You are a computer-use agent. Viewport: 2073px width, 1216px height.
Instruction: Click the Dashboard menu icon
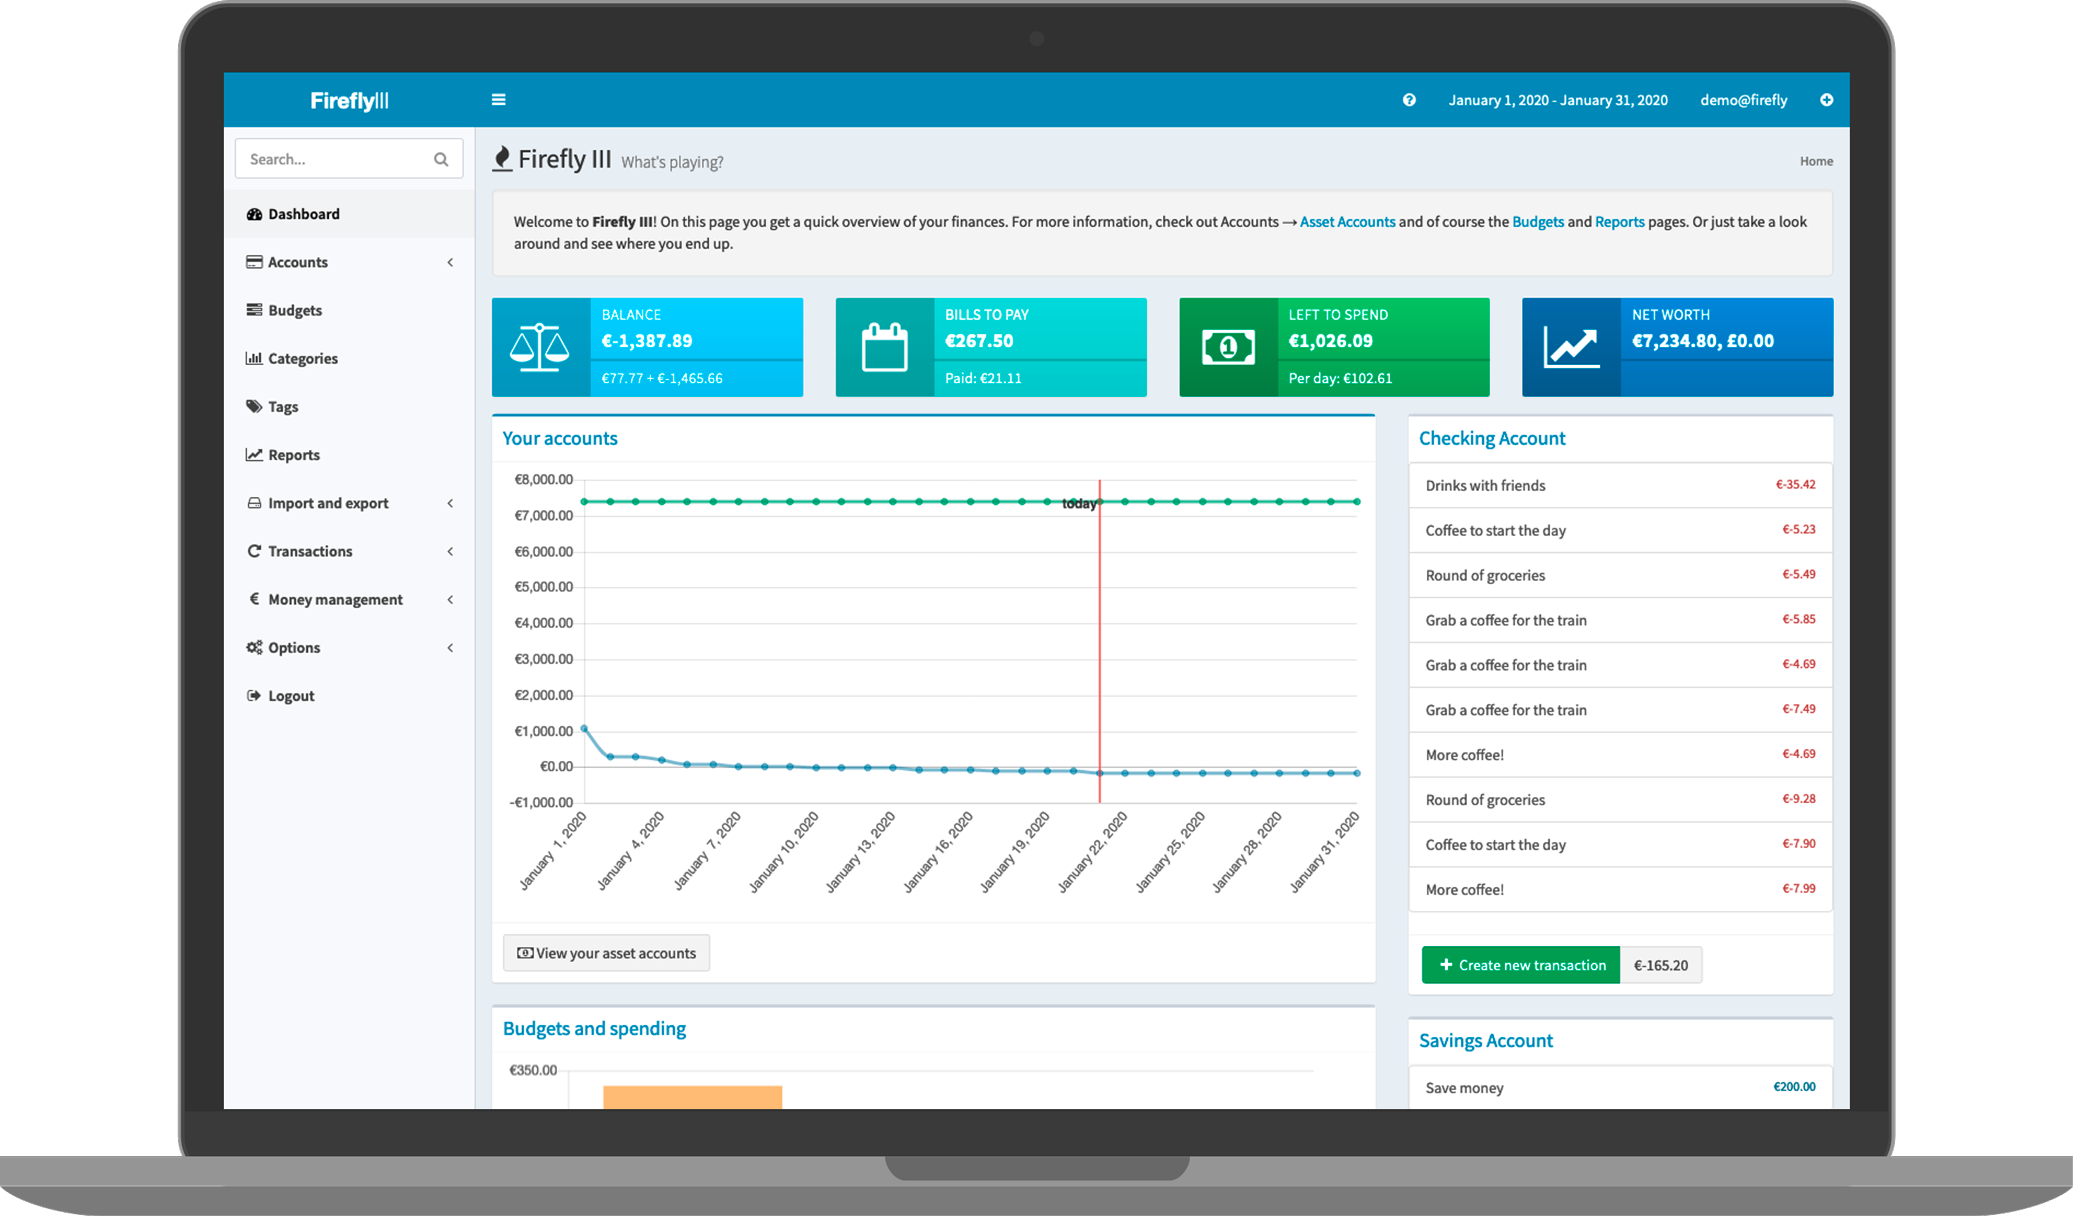click(259, 213)
